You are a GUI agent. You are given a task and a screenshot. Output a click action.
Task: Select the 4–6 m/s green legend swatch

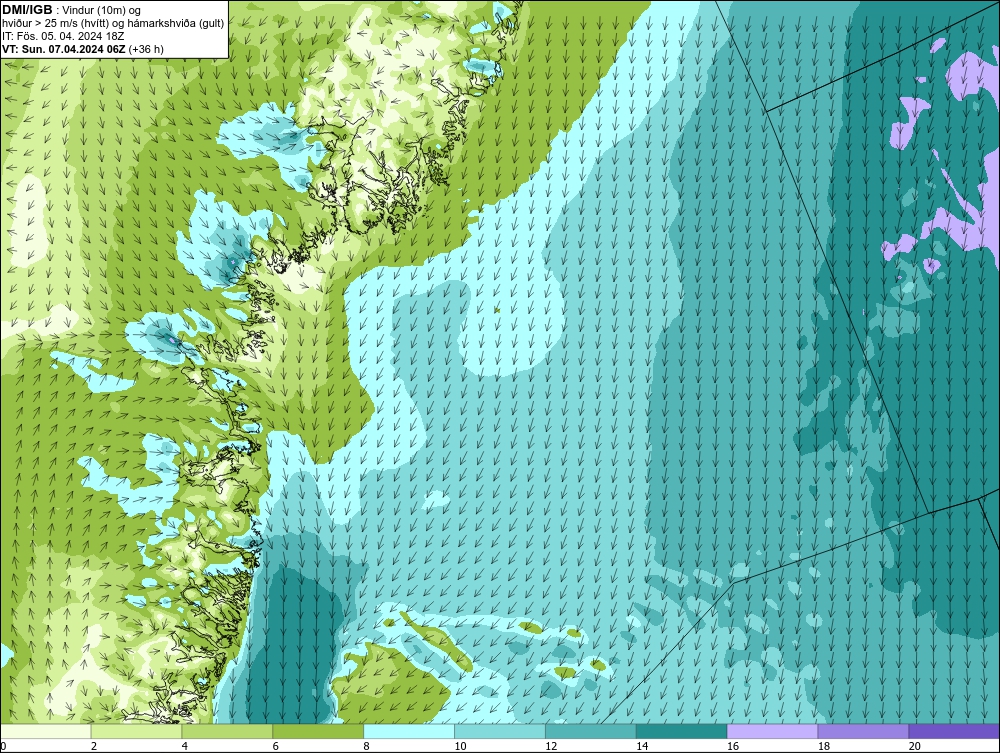227,731
